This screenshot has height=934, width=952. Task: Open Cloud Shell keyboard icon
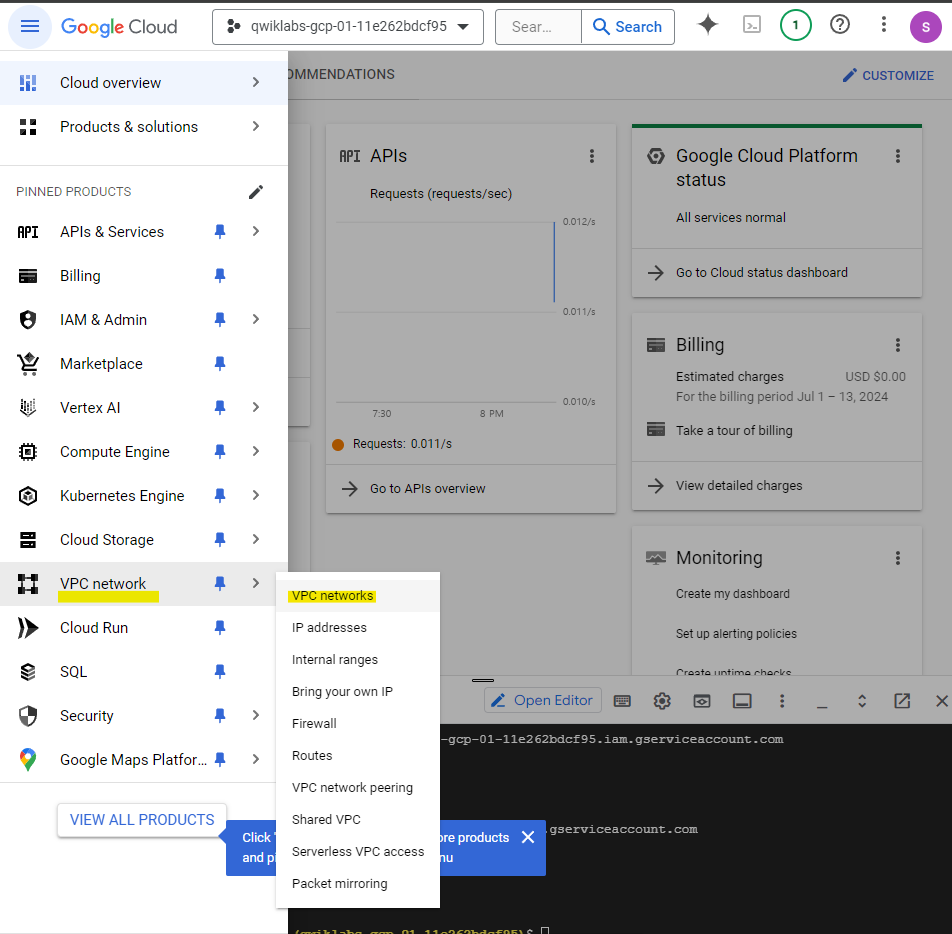click(x=622, y=701)
